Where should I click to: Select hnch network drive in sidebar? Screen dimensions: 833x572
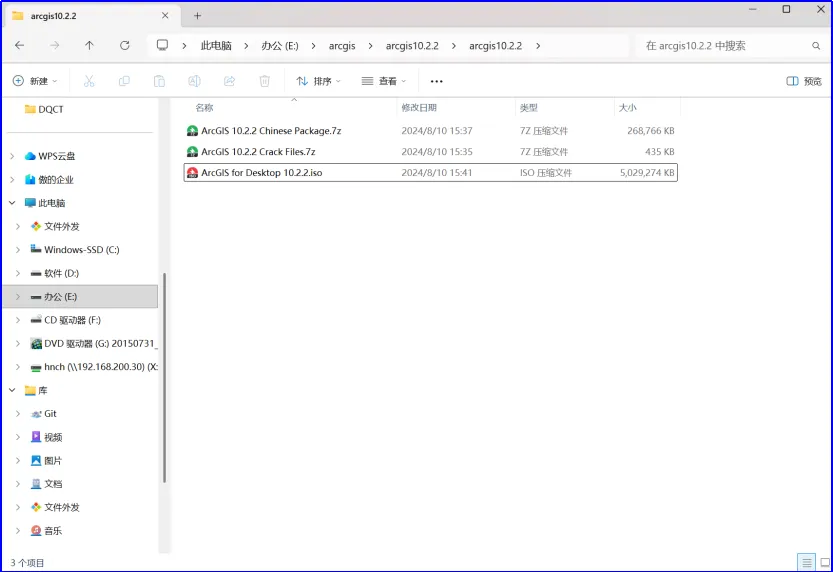(94, 367)
